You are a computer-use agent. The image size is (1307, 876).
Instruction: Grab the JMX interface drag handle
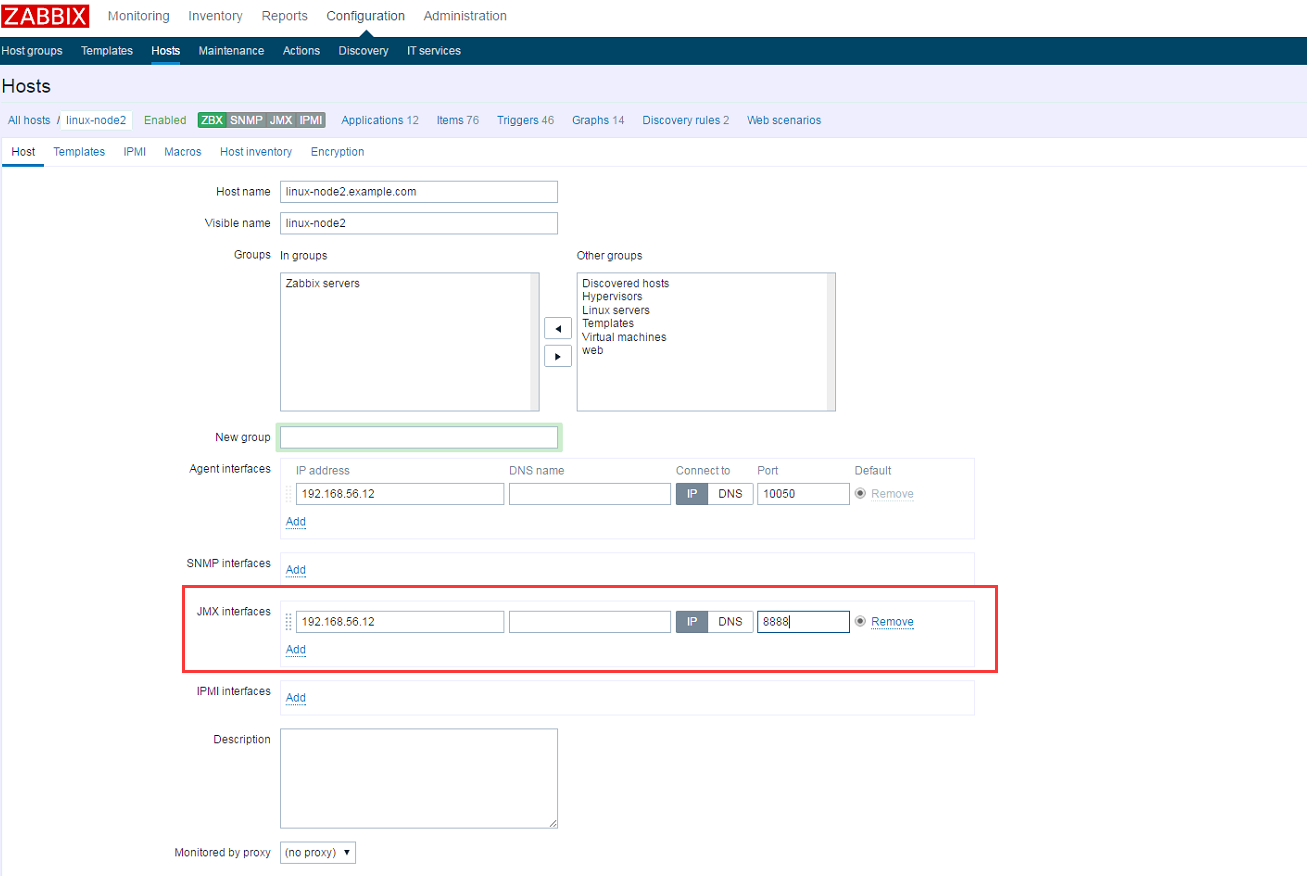point(289,622)
